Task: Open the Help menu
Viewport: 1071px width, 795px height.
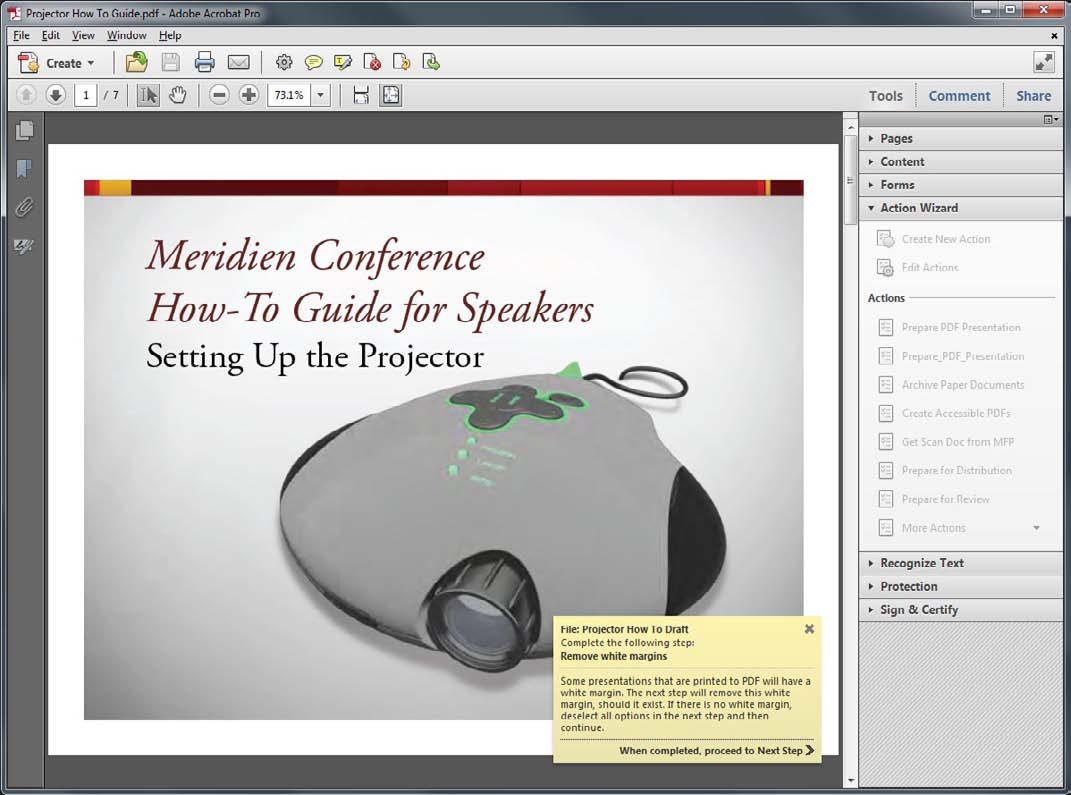Action: [170, 36]
